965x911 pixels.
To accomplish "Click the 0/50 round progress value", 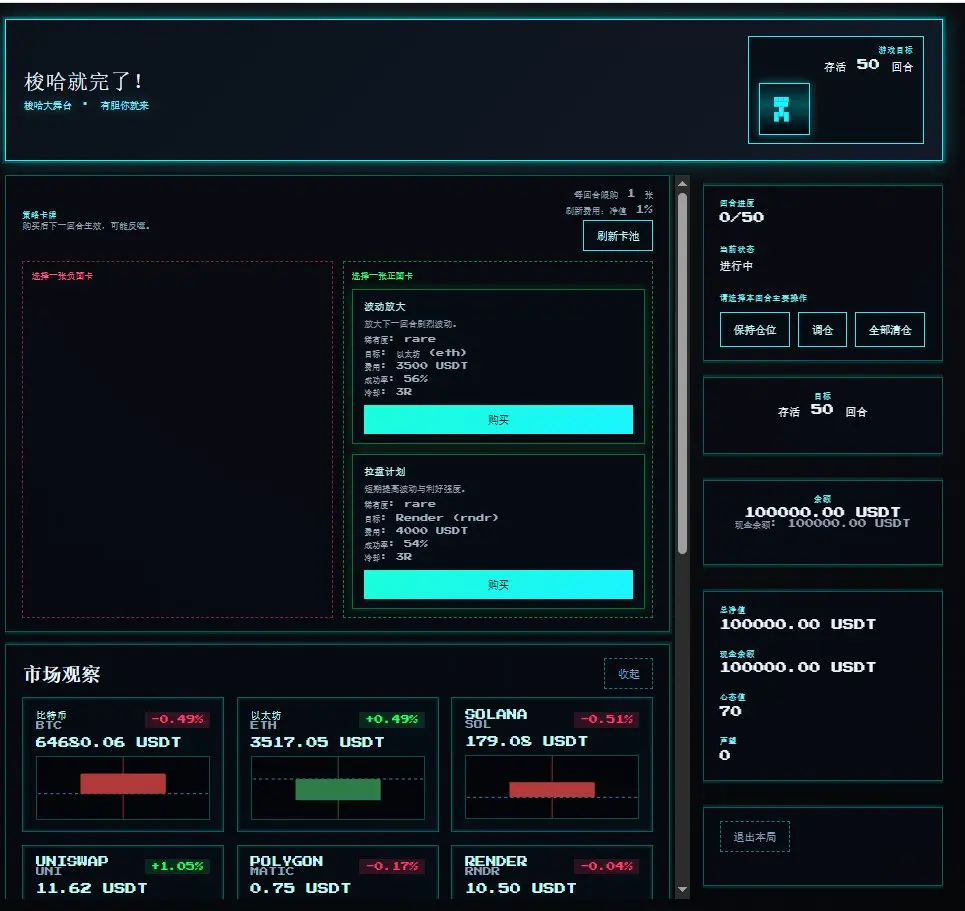I will coord(742,217).
